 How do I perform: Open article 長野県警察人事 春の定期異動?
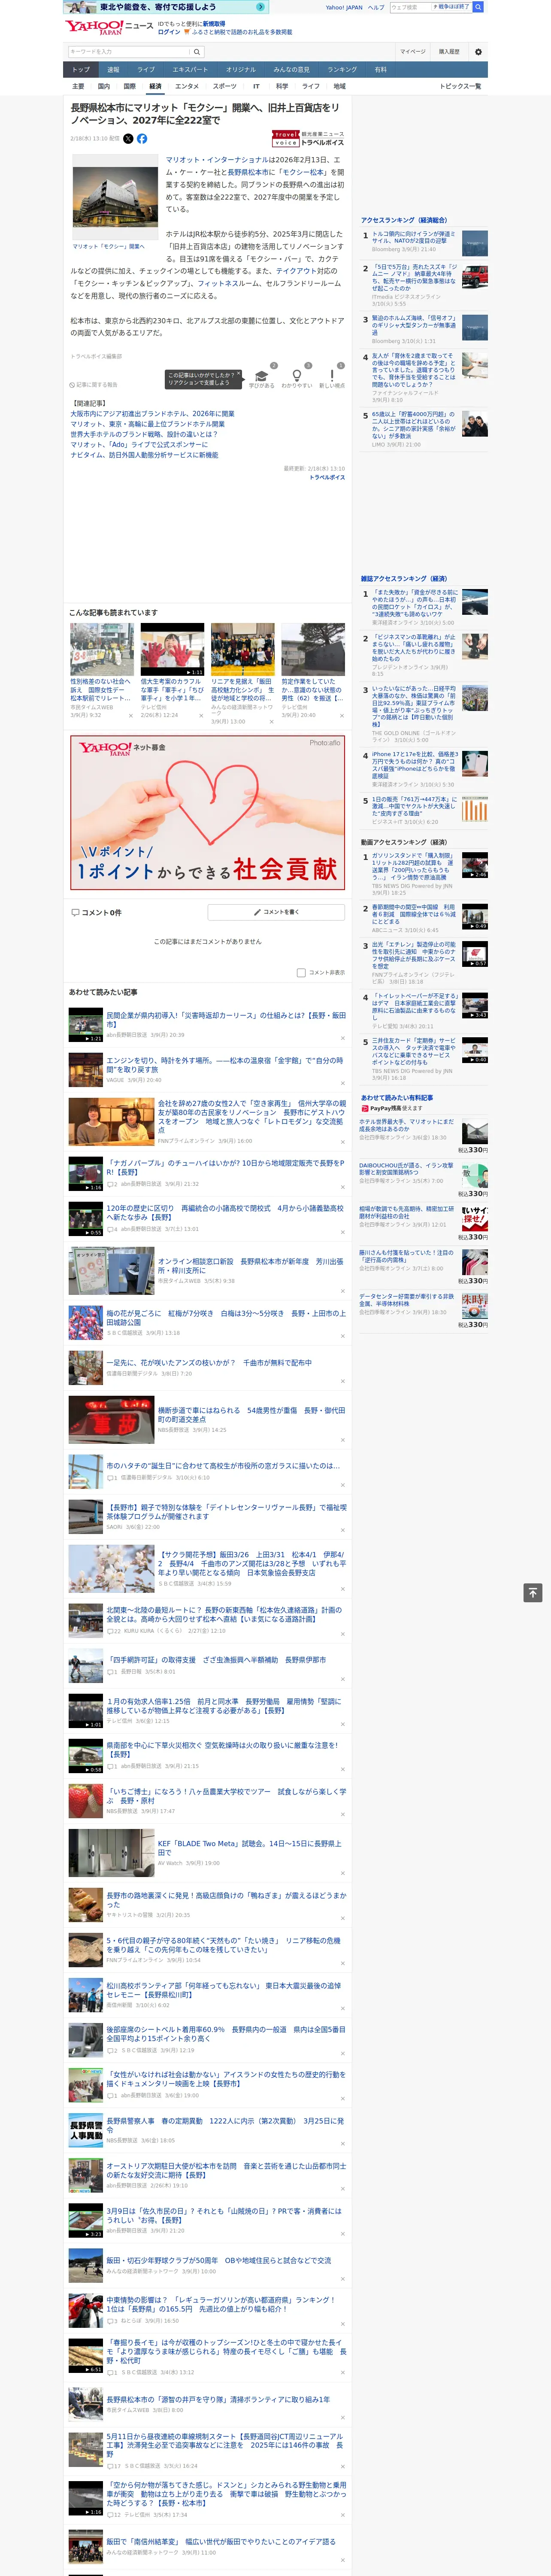225,2125
